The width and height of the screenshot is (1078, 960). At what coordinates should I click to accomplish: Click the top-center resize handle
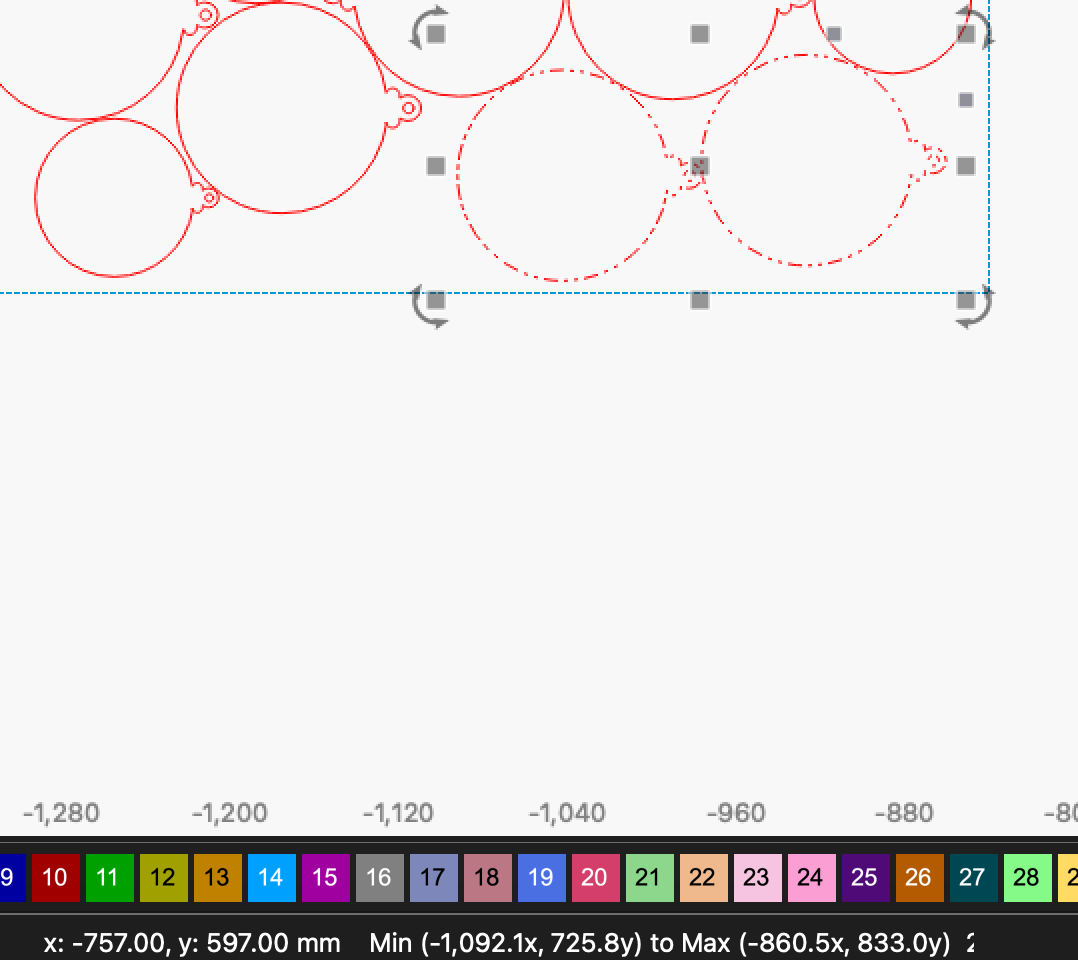(700, 34)
